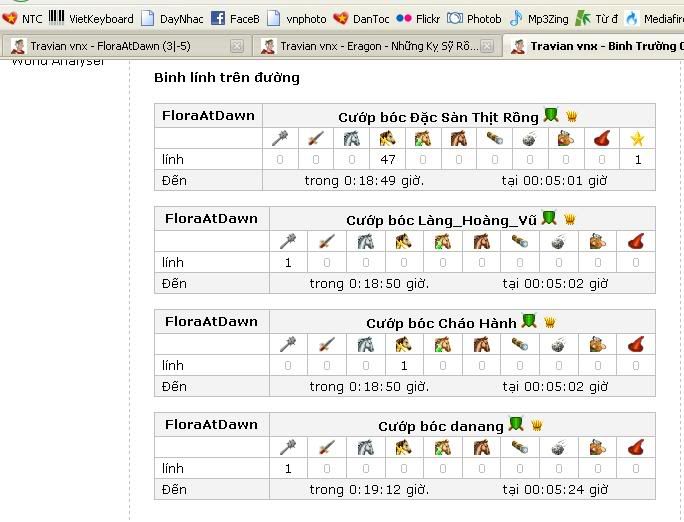Open the Cướp bóc Làng_Hoàng_Vũ link
The width and height of the screenshot is (684, 522).
click(x=441, y=220)
